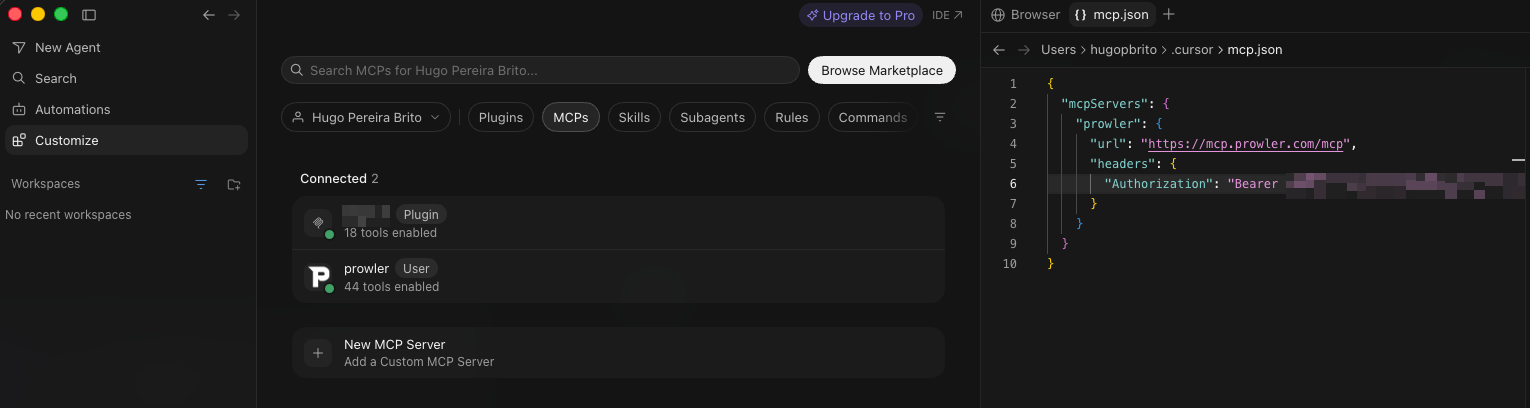Click the New Agent compose icon
Screen dimensions: 1530x408
tap(19, 47)
